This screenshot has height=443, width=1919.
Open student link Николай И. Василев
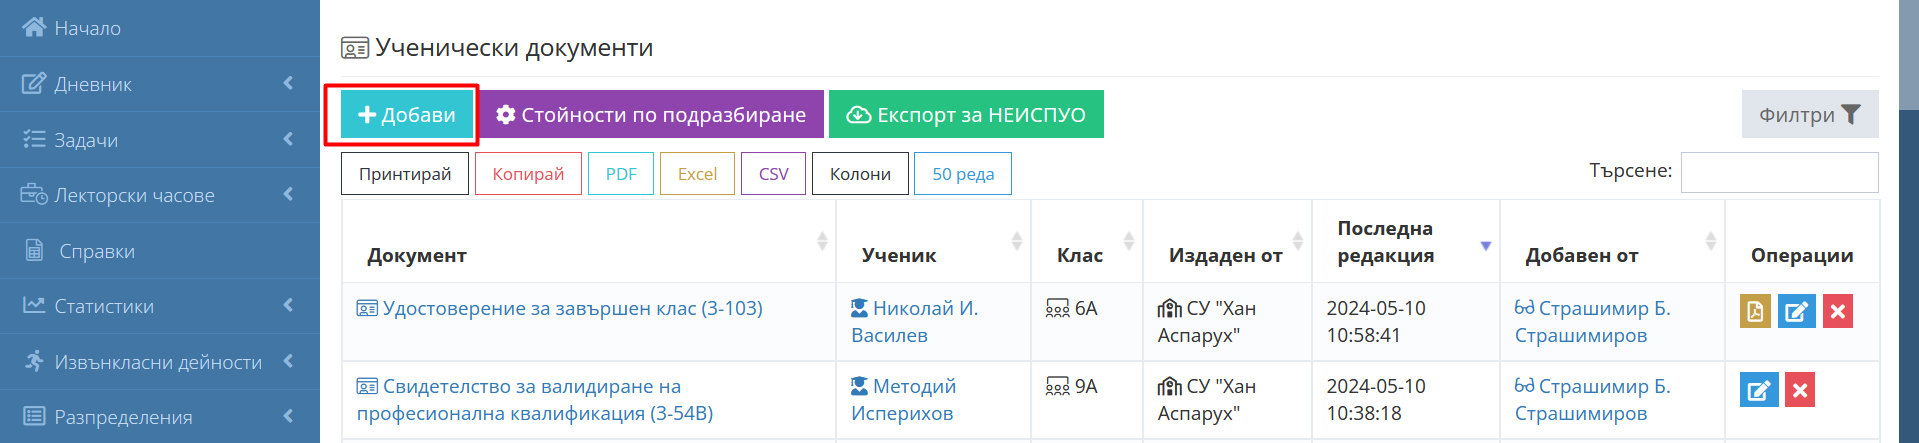[914, 321]
